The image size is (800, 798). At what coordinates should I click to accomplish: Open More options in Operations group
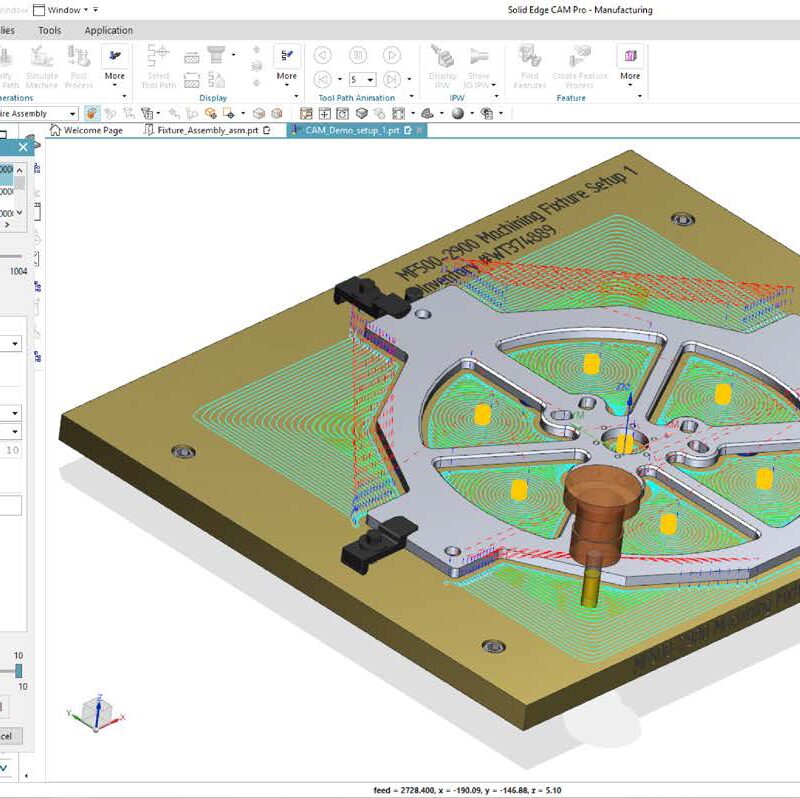pos(114,65)
